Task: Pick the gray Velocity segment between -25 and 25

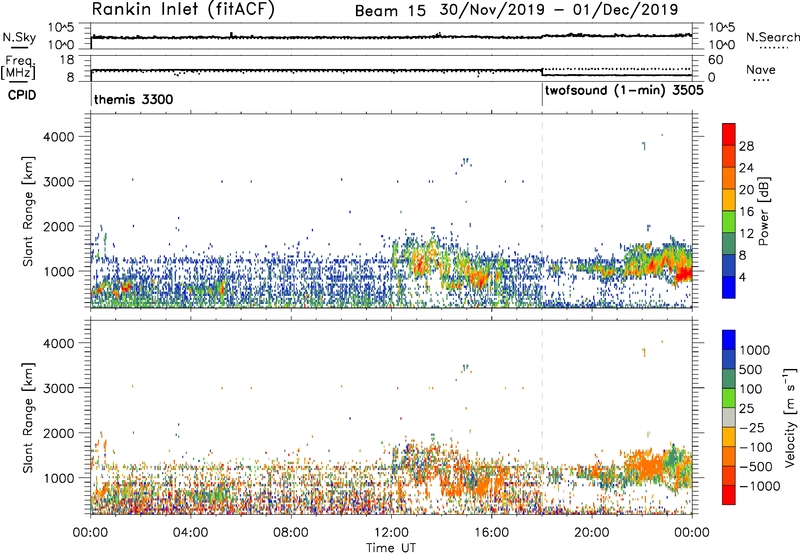Action: (x=729, y=417)
